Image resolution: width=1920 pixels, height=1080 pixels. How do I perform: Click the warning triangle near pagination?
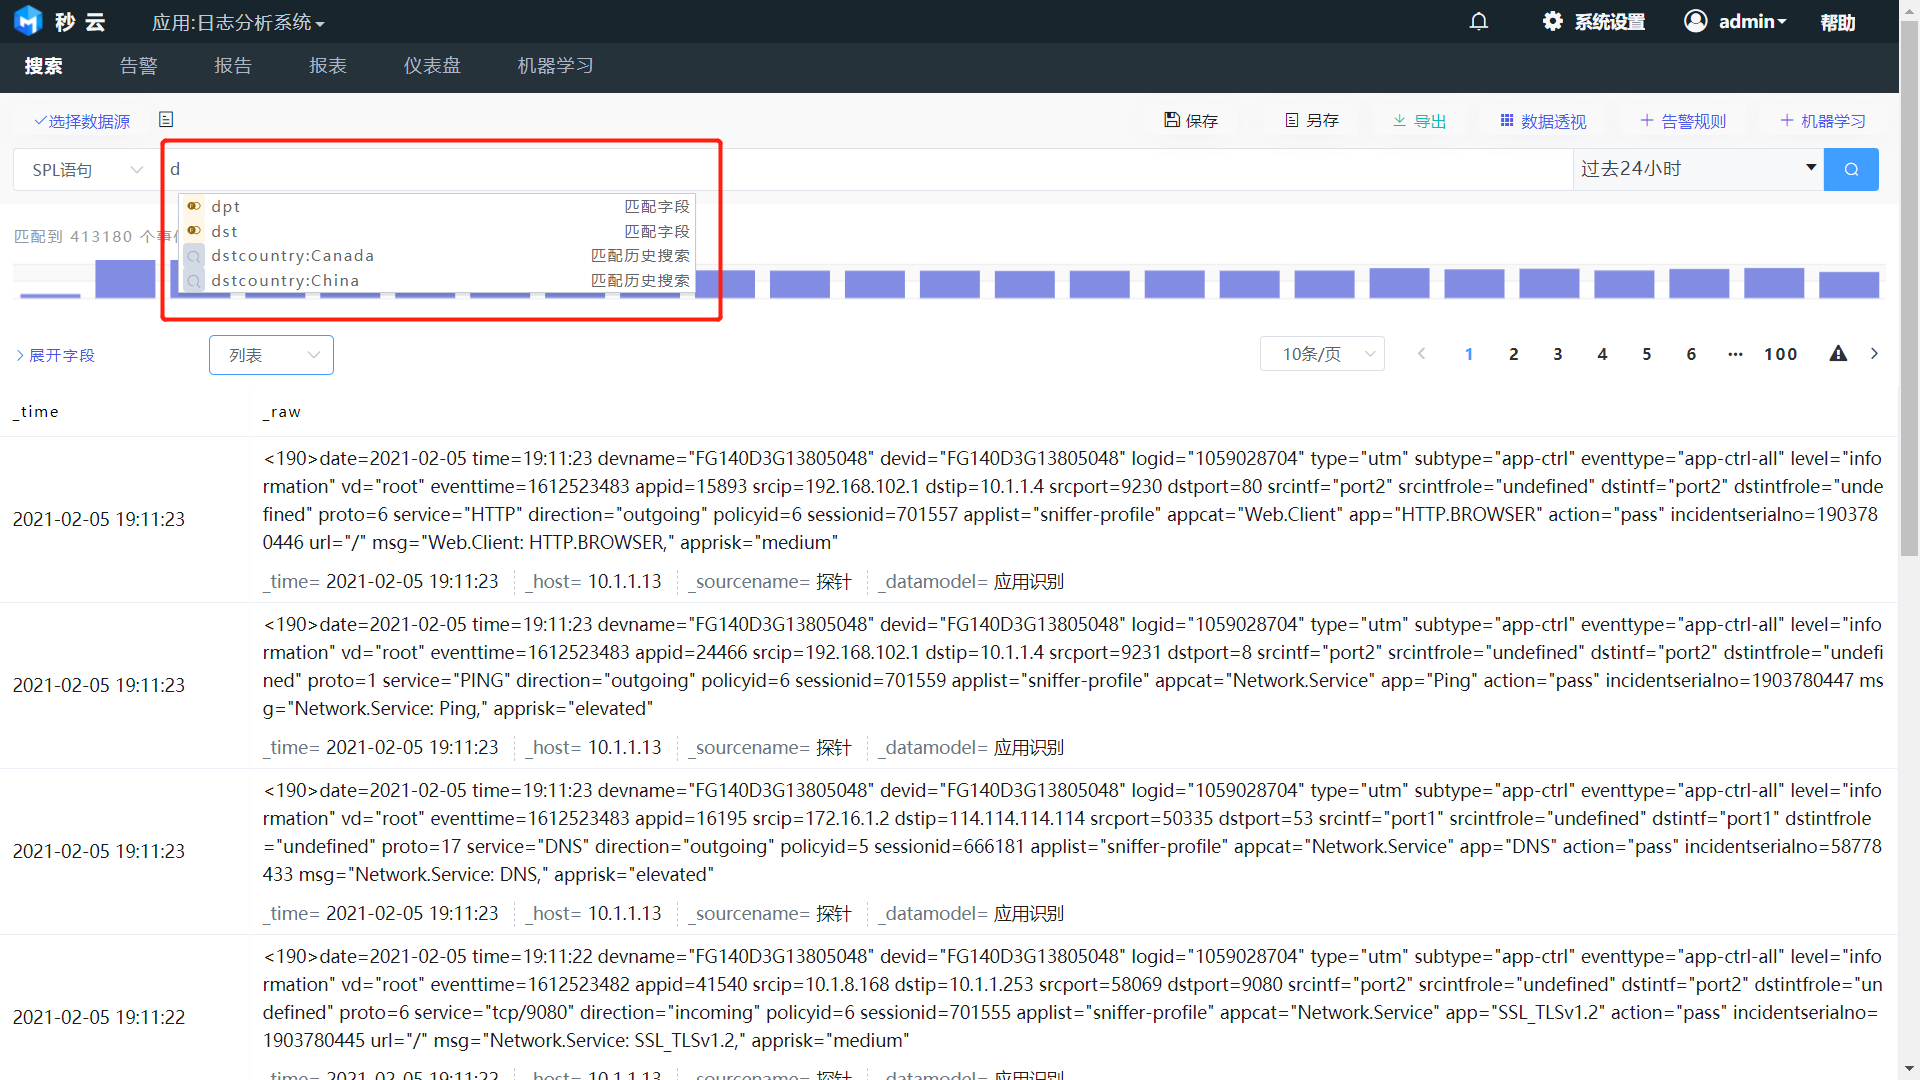(x=1837, y=353)
